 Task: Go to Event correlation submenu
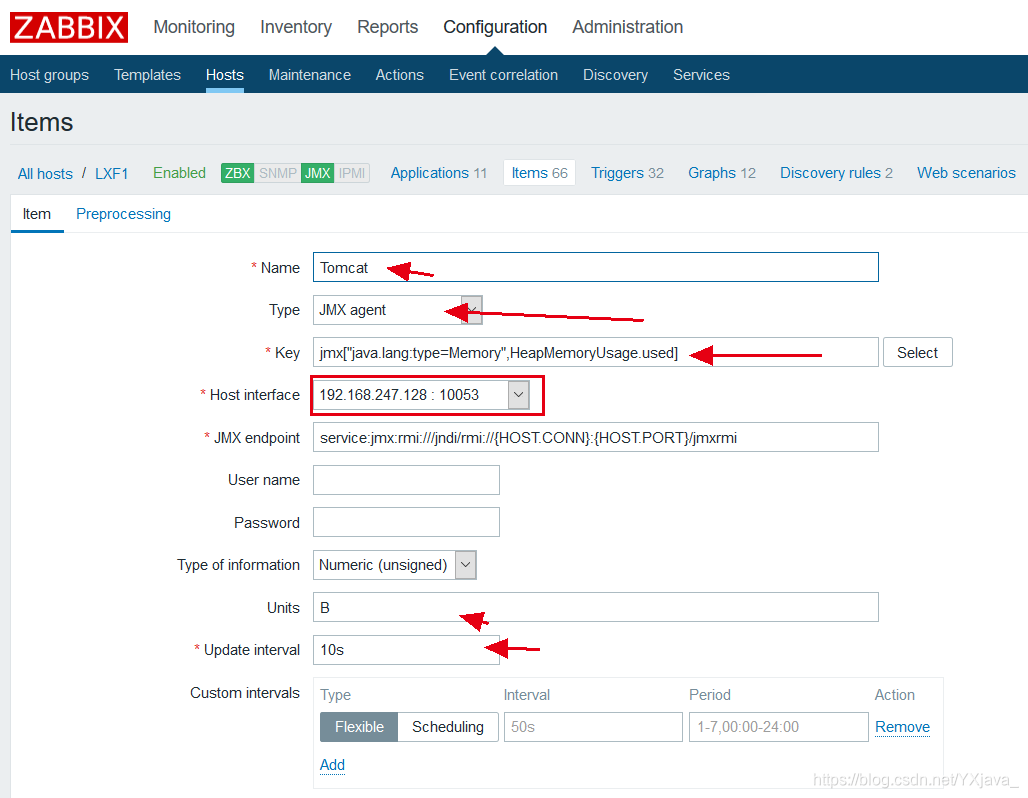pyautogui.click(x=504, y=75)
